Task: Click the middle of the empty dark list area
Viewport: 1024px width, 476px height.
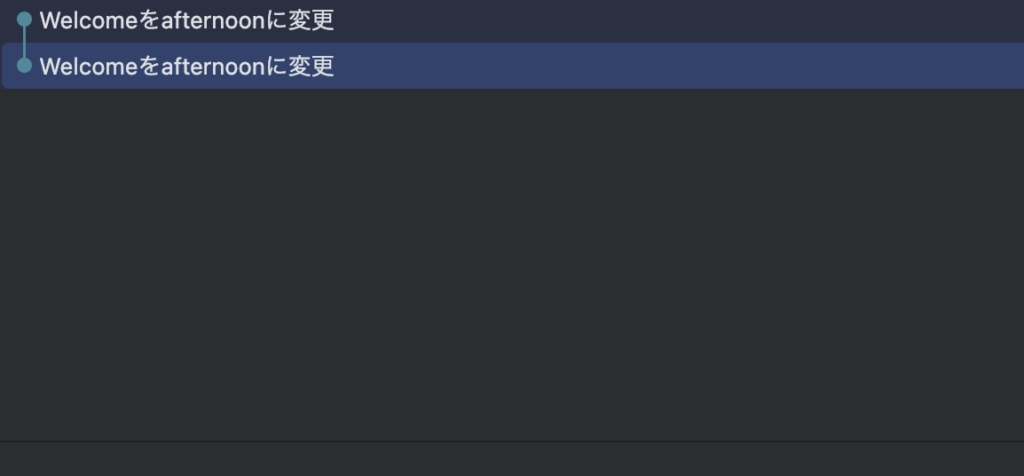Action: [x=512, y=264]
